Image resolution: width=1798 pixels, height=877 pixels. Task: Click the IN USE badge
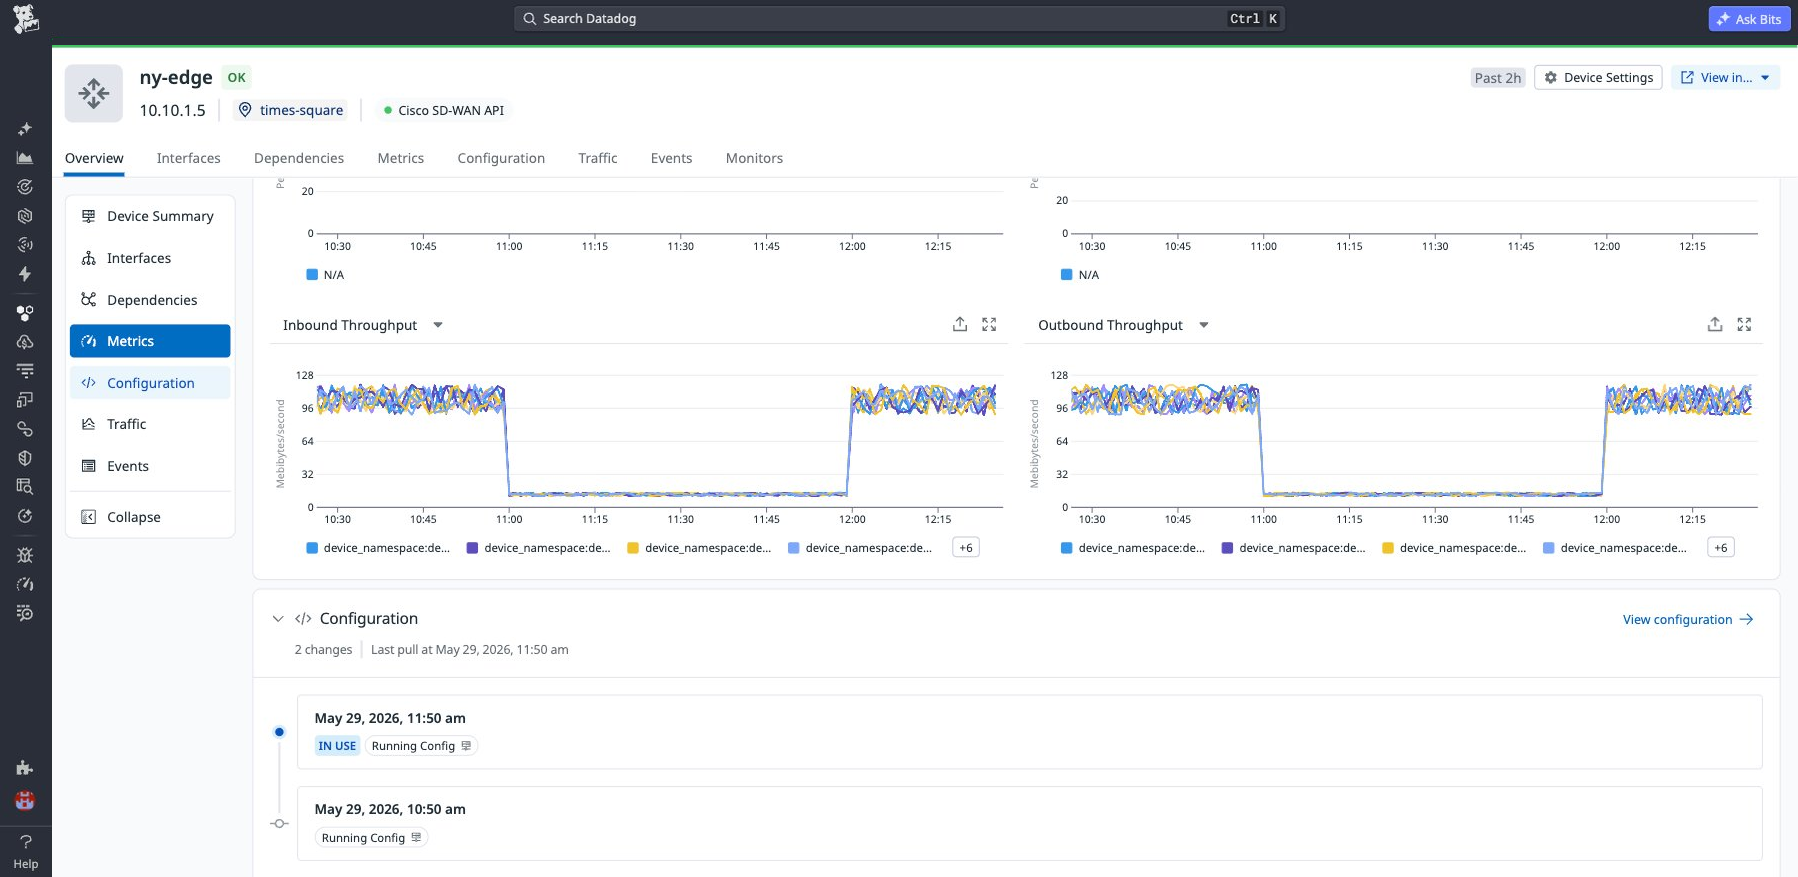pyautogui.click(x=337, y=746)
